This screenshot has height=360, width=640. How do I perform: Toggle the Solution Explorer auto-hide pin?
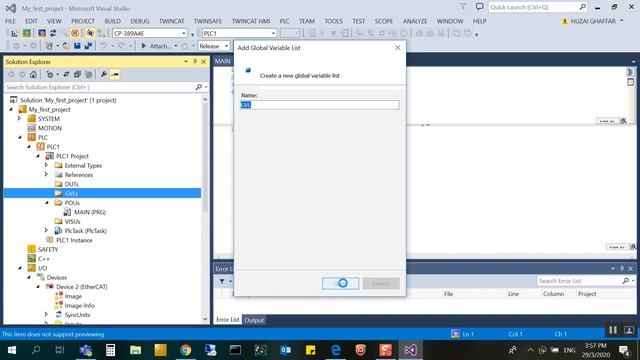click(x=195, y=62)
